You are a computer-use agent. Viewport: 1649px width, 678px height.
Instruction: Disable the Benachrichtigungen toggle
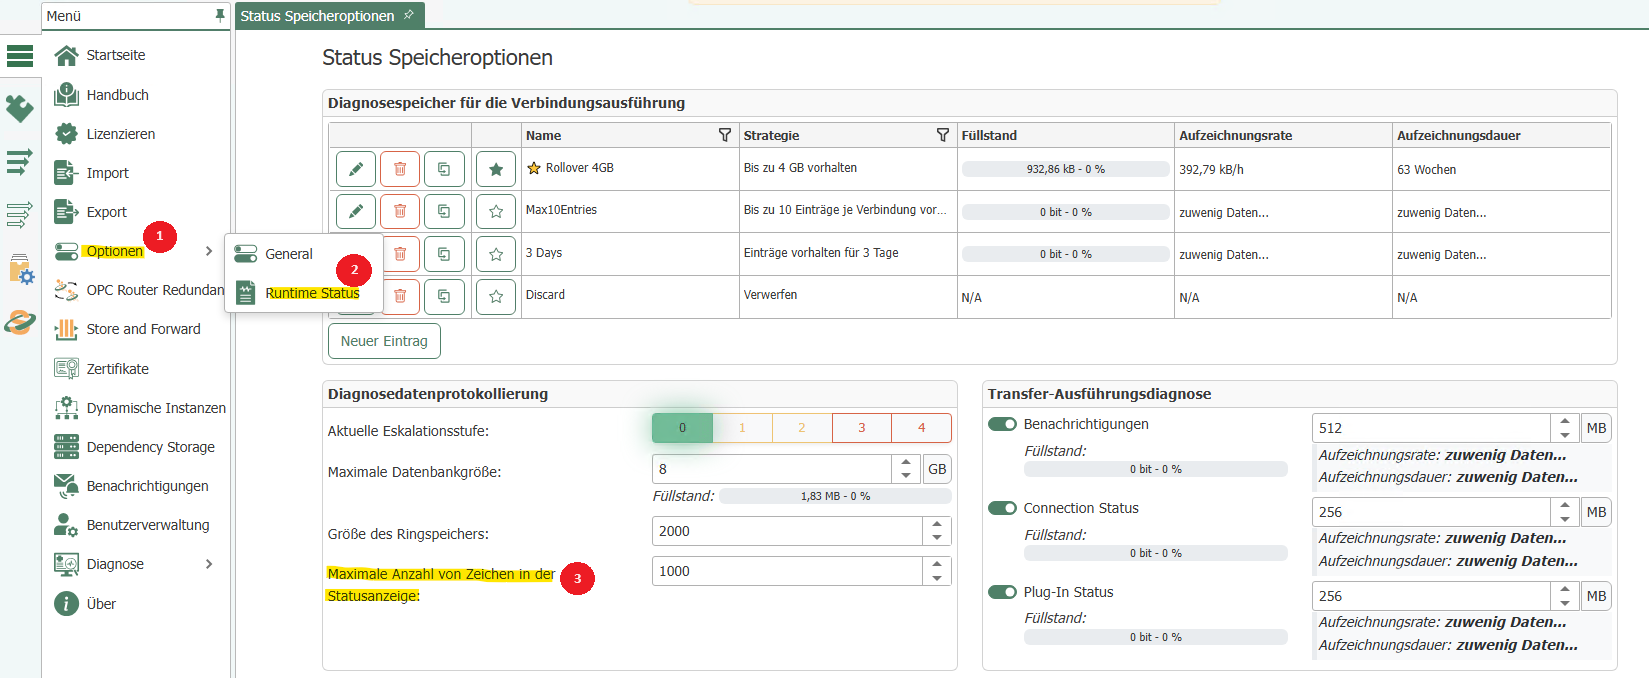[x=1002, y=424]
